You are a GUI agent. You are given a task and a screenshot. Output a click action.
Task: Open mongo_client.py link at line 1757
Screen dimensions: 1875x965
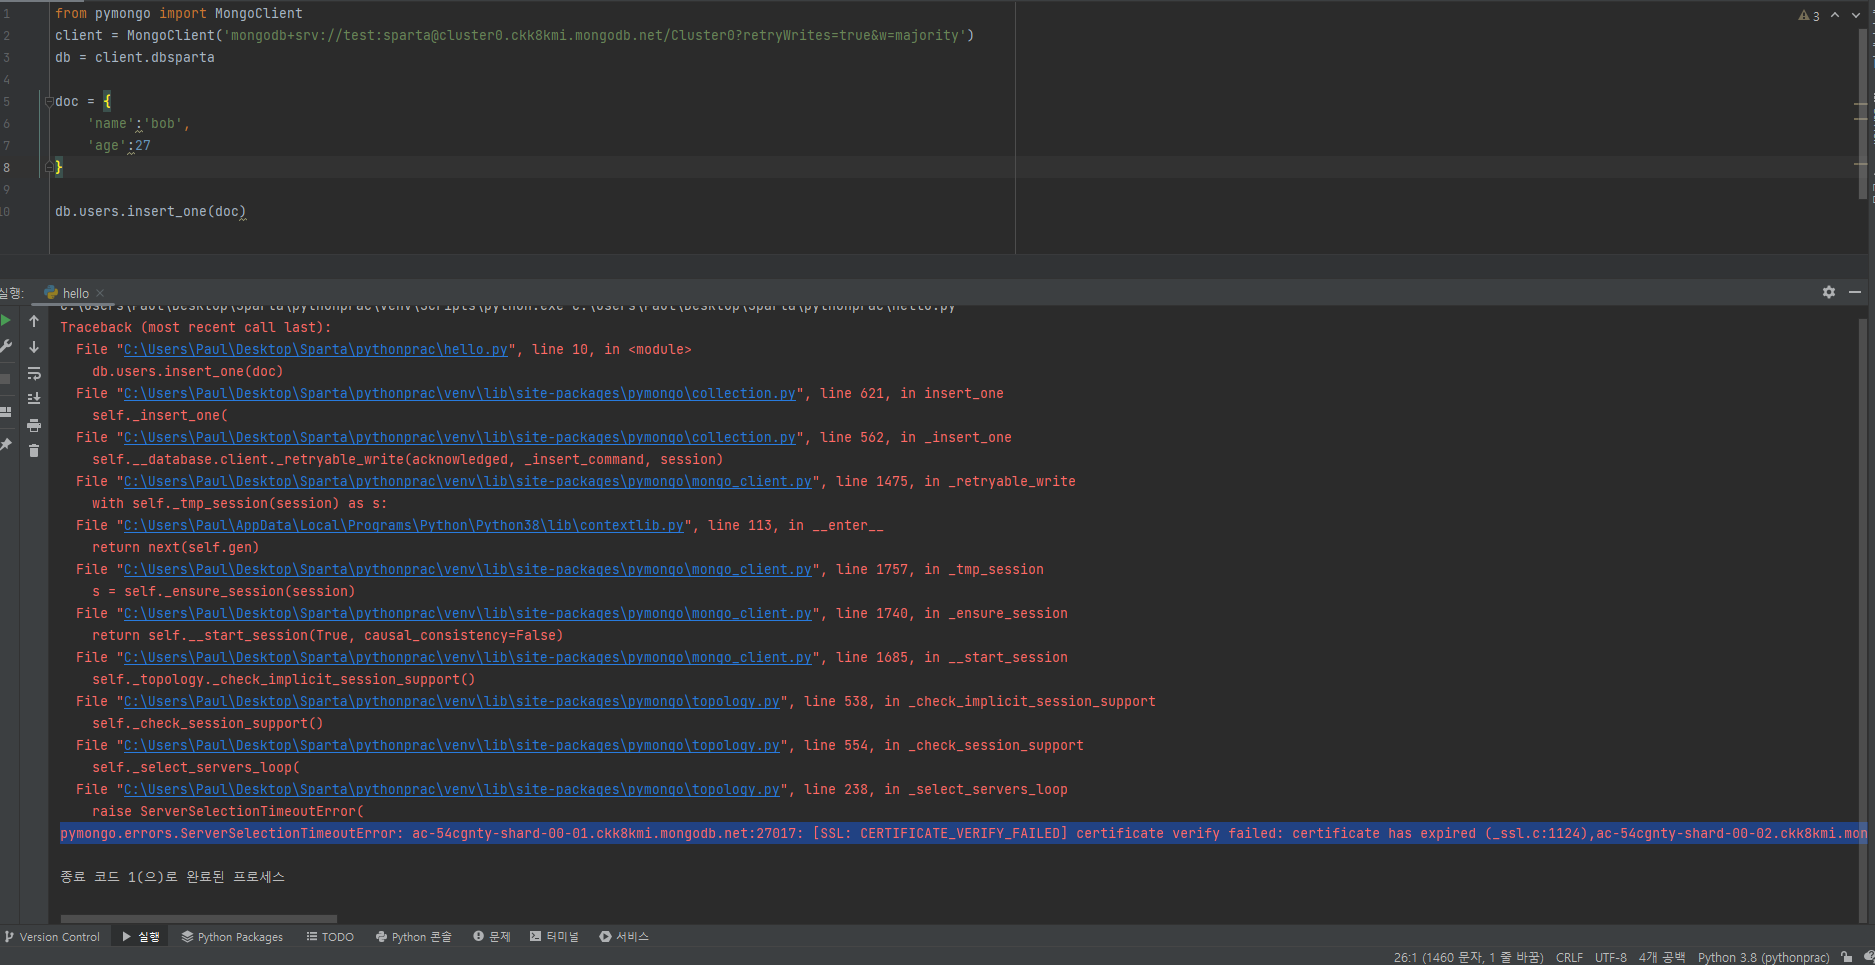coord(467,569)
